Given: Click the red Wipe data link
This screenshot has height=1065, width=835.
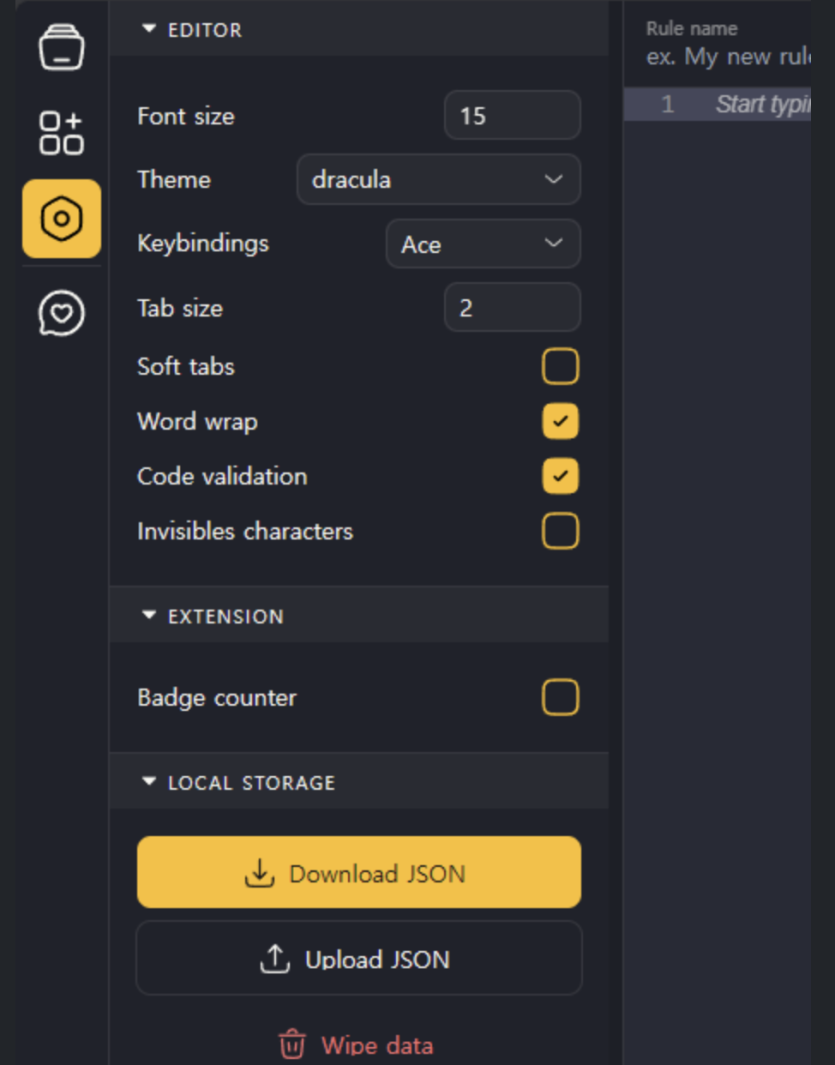Looking at the screenshot, I should pos(356,1045).
